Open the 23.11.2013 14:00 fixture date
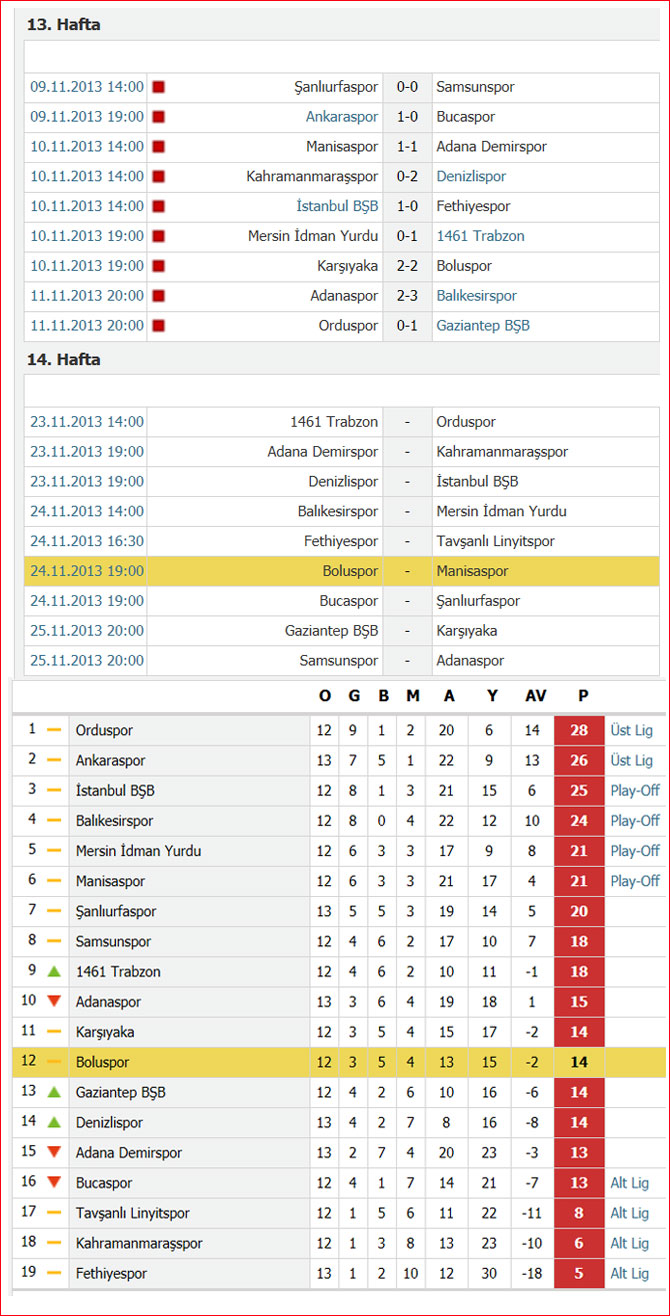670x1316 pixels. click(87, 422)
